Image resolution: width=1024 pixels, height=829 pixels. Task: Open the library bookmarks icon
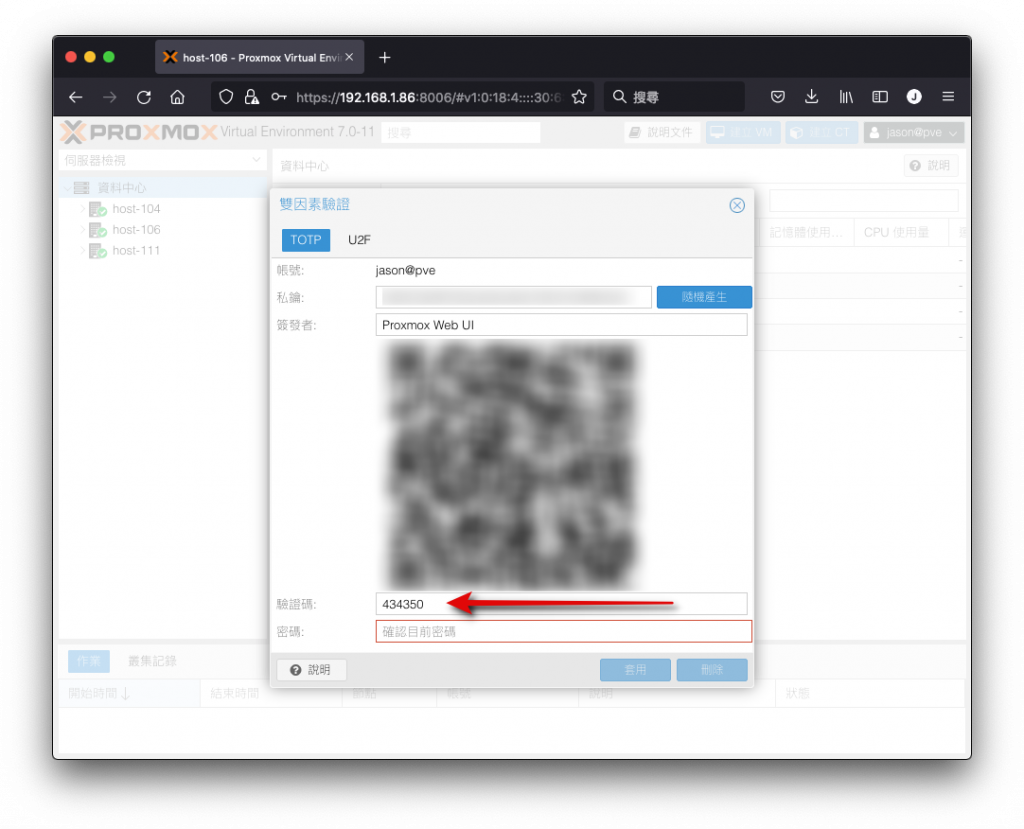pos(846,97)
